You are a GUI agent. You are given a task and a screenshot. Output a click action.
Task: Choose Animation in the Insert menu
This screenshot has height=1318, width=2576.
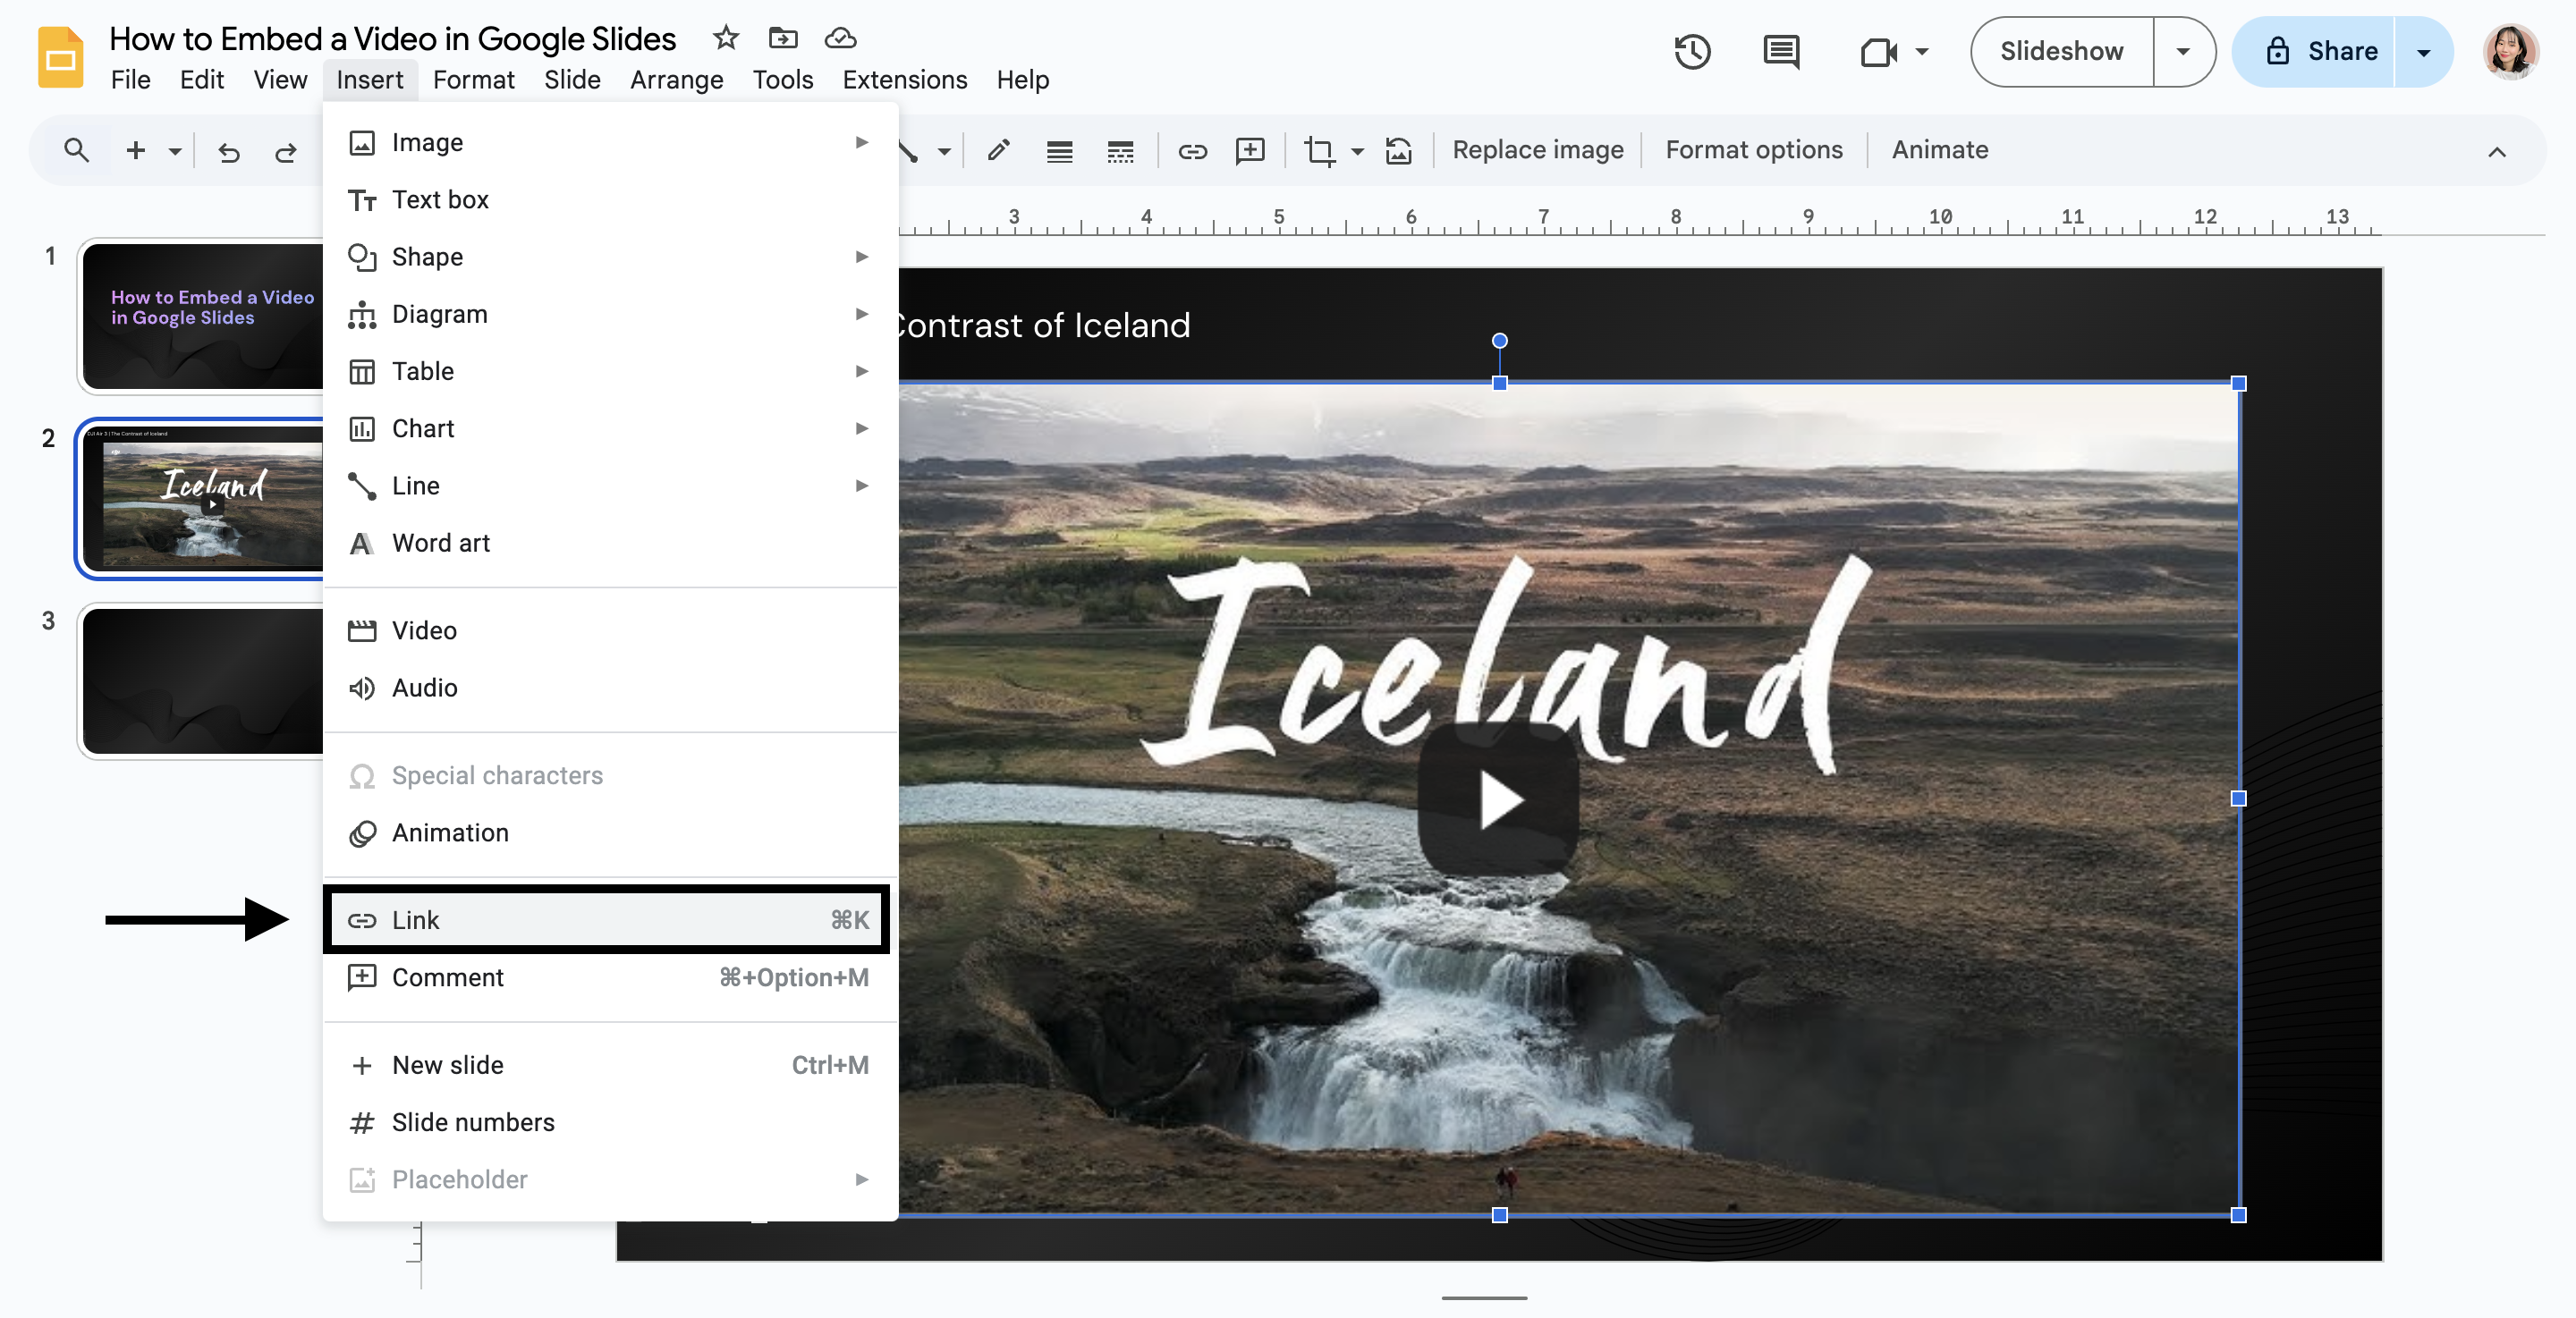[x=610, y=832]
